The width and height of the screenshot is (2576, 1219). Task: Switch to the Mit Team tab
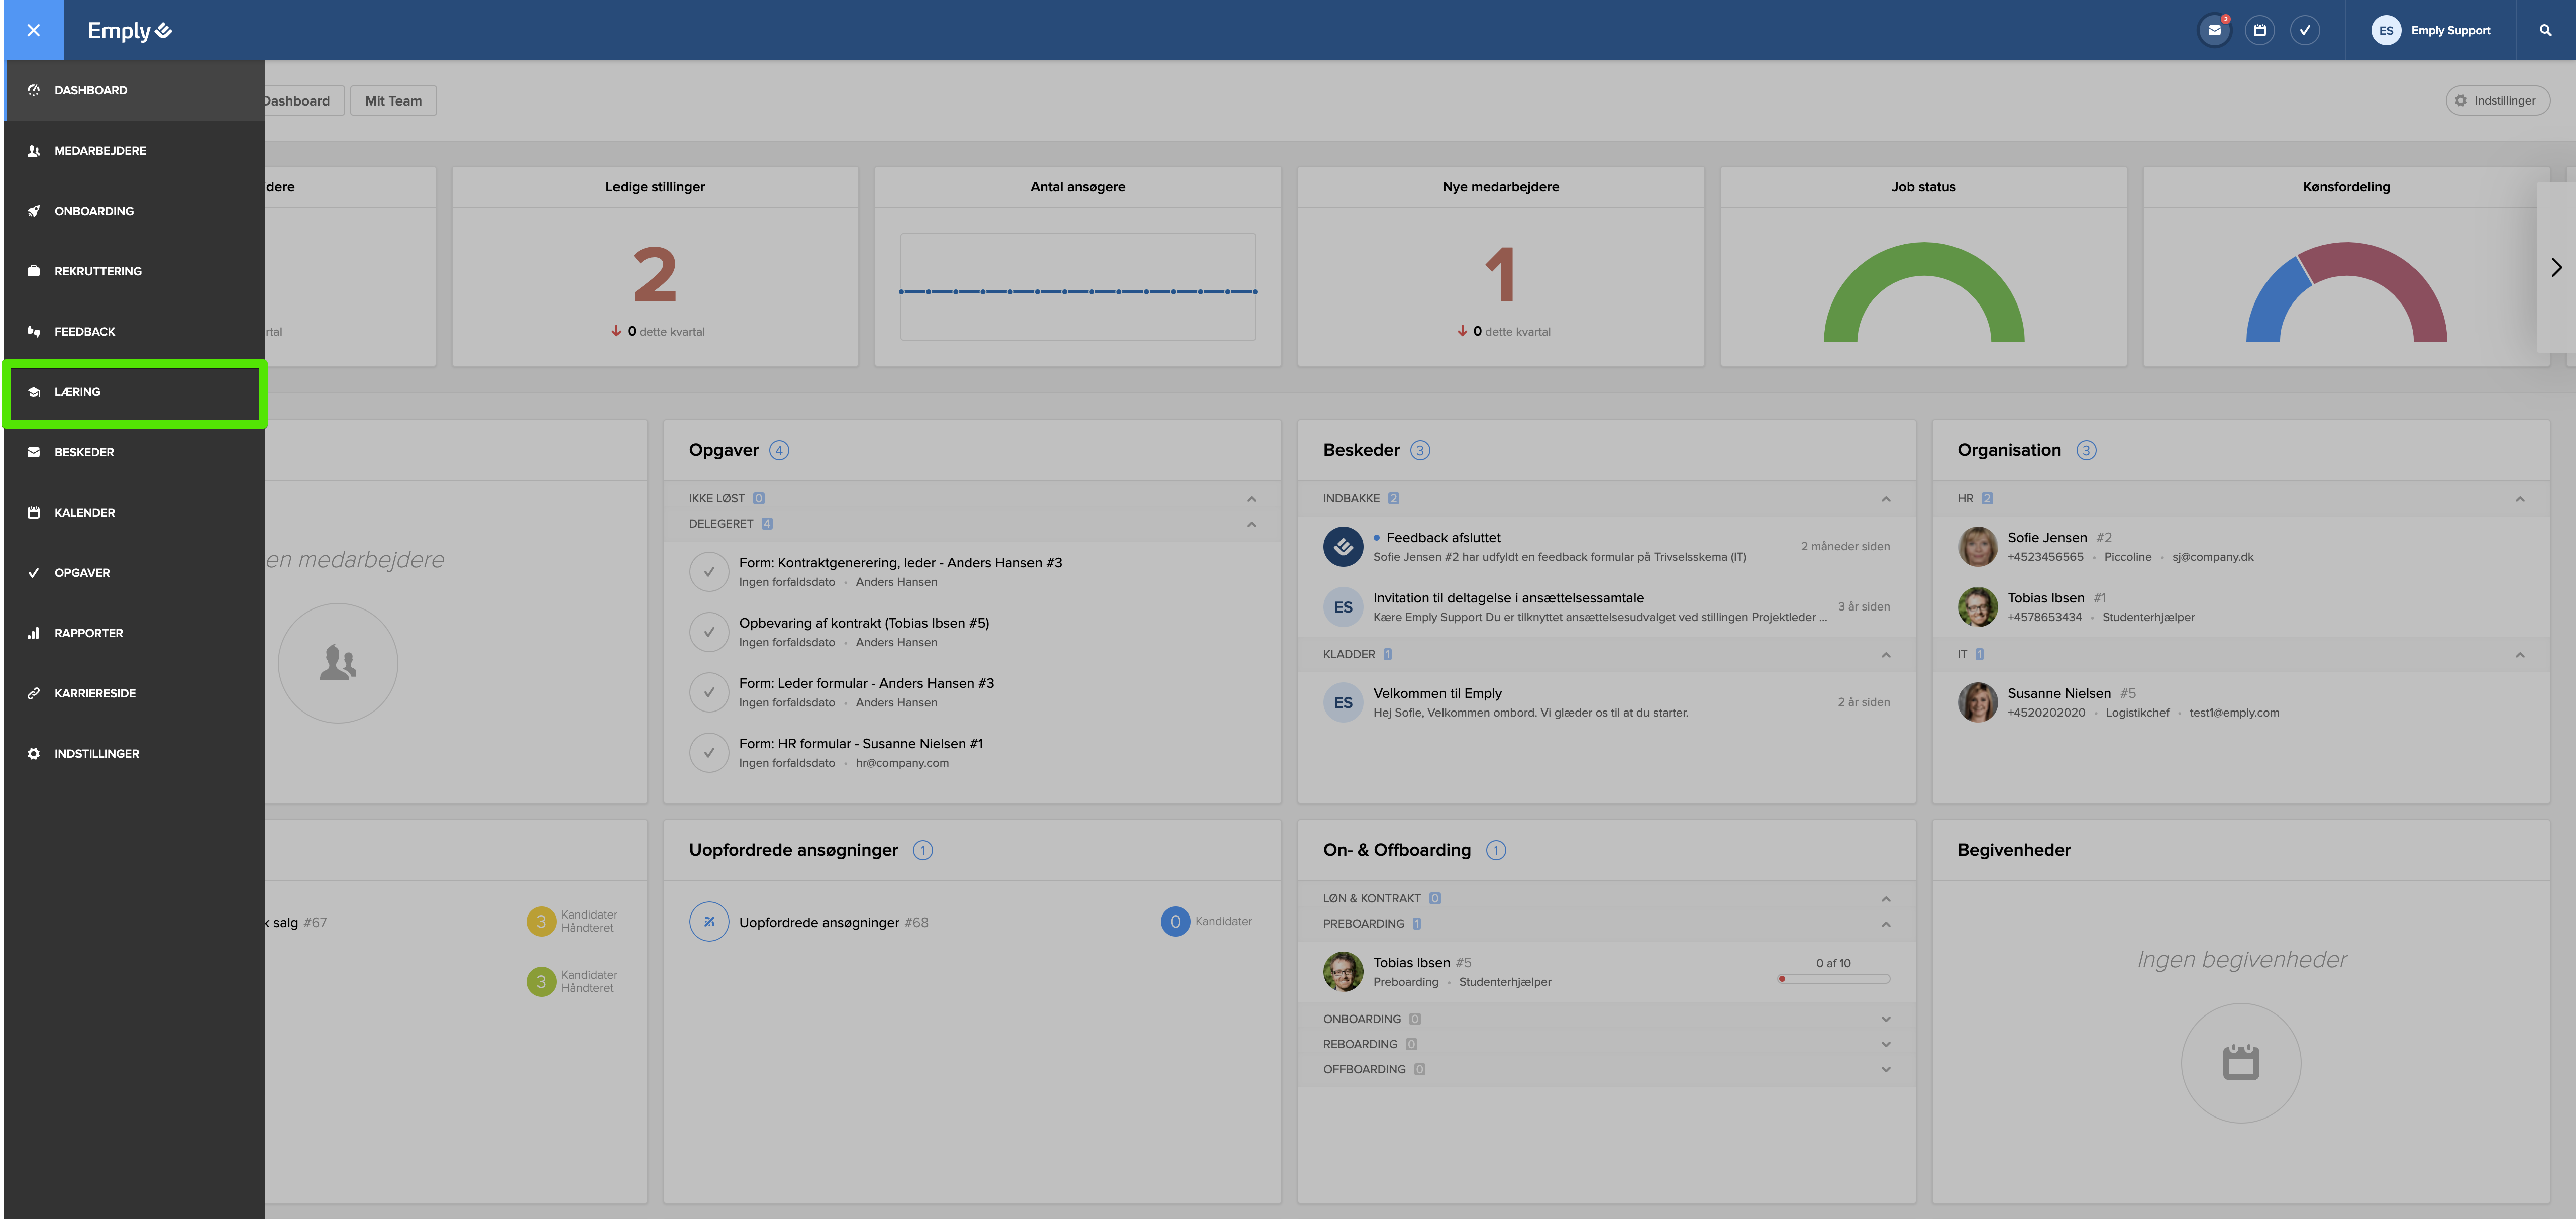(x=393, y=101)
